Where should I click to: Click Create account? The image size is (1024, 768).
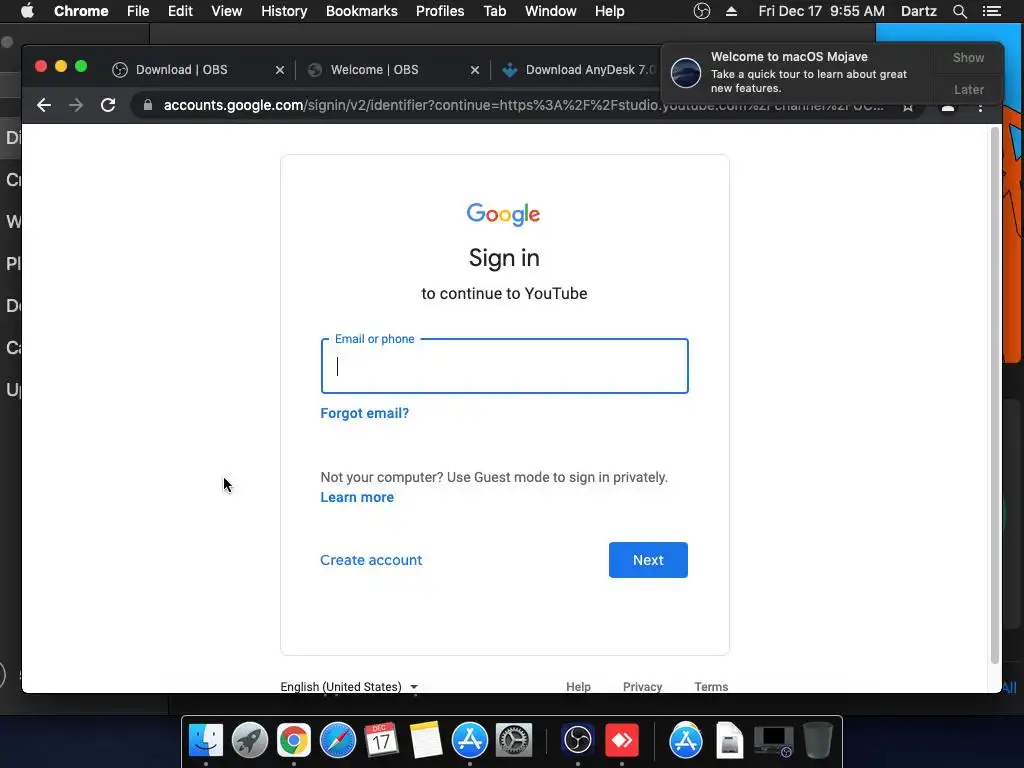371,560
